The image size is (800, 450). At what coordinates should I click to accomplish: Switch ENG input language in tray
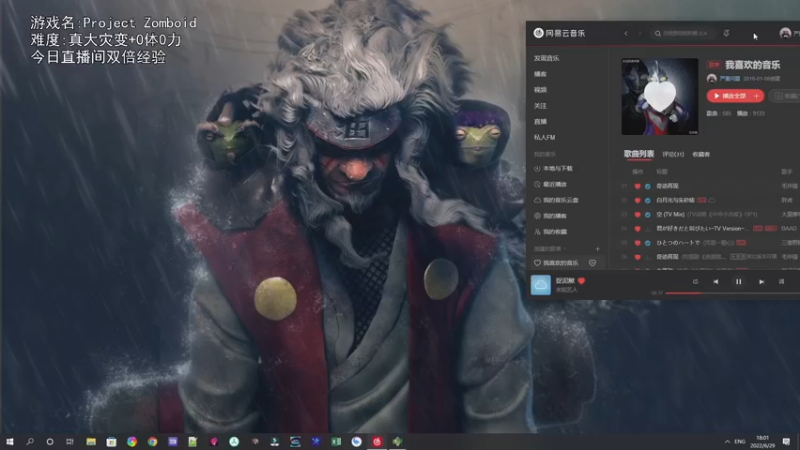[740, 442]
